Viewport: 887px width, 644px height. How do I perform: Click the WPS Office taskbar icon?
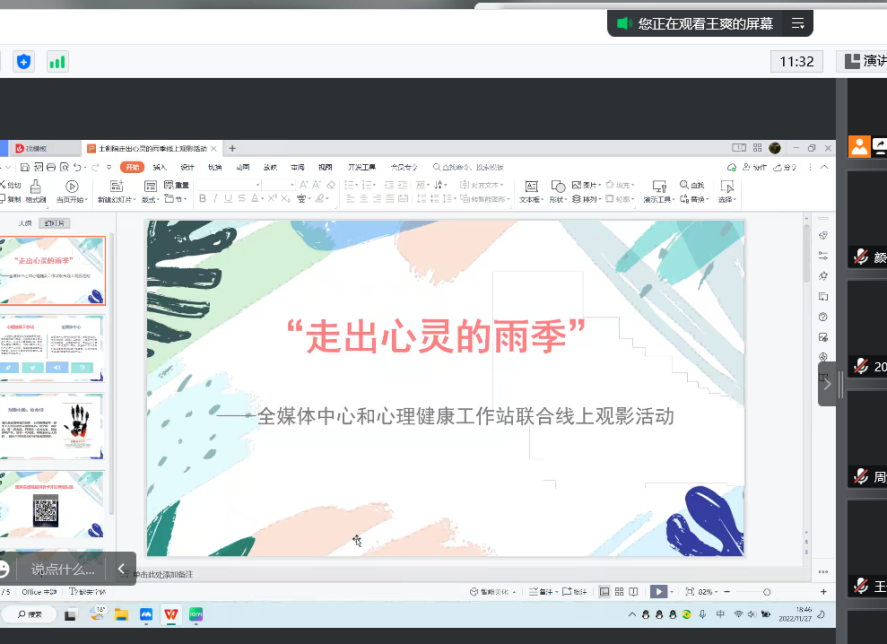click(x=171, y=613)
